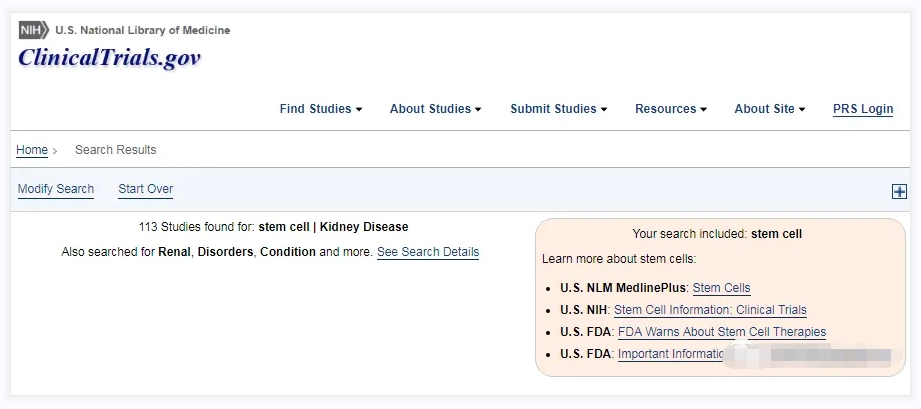Open the Find Studies dropdown menu
Viewport: 921px width, 409px height.
[x=320, y=109]
